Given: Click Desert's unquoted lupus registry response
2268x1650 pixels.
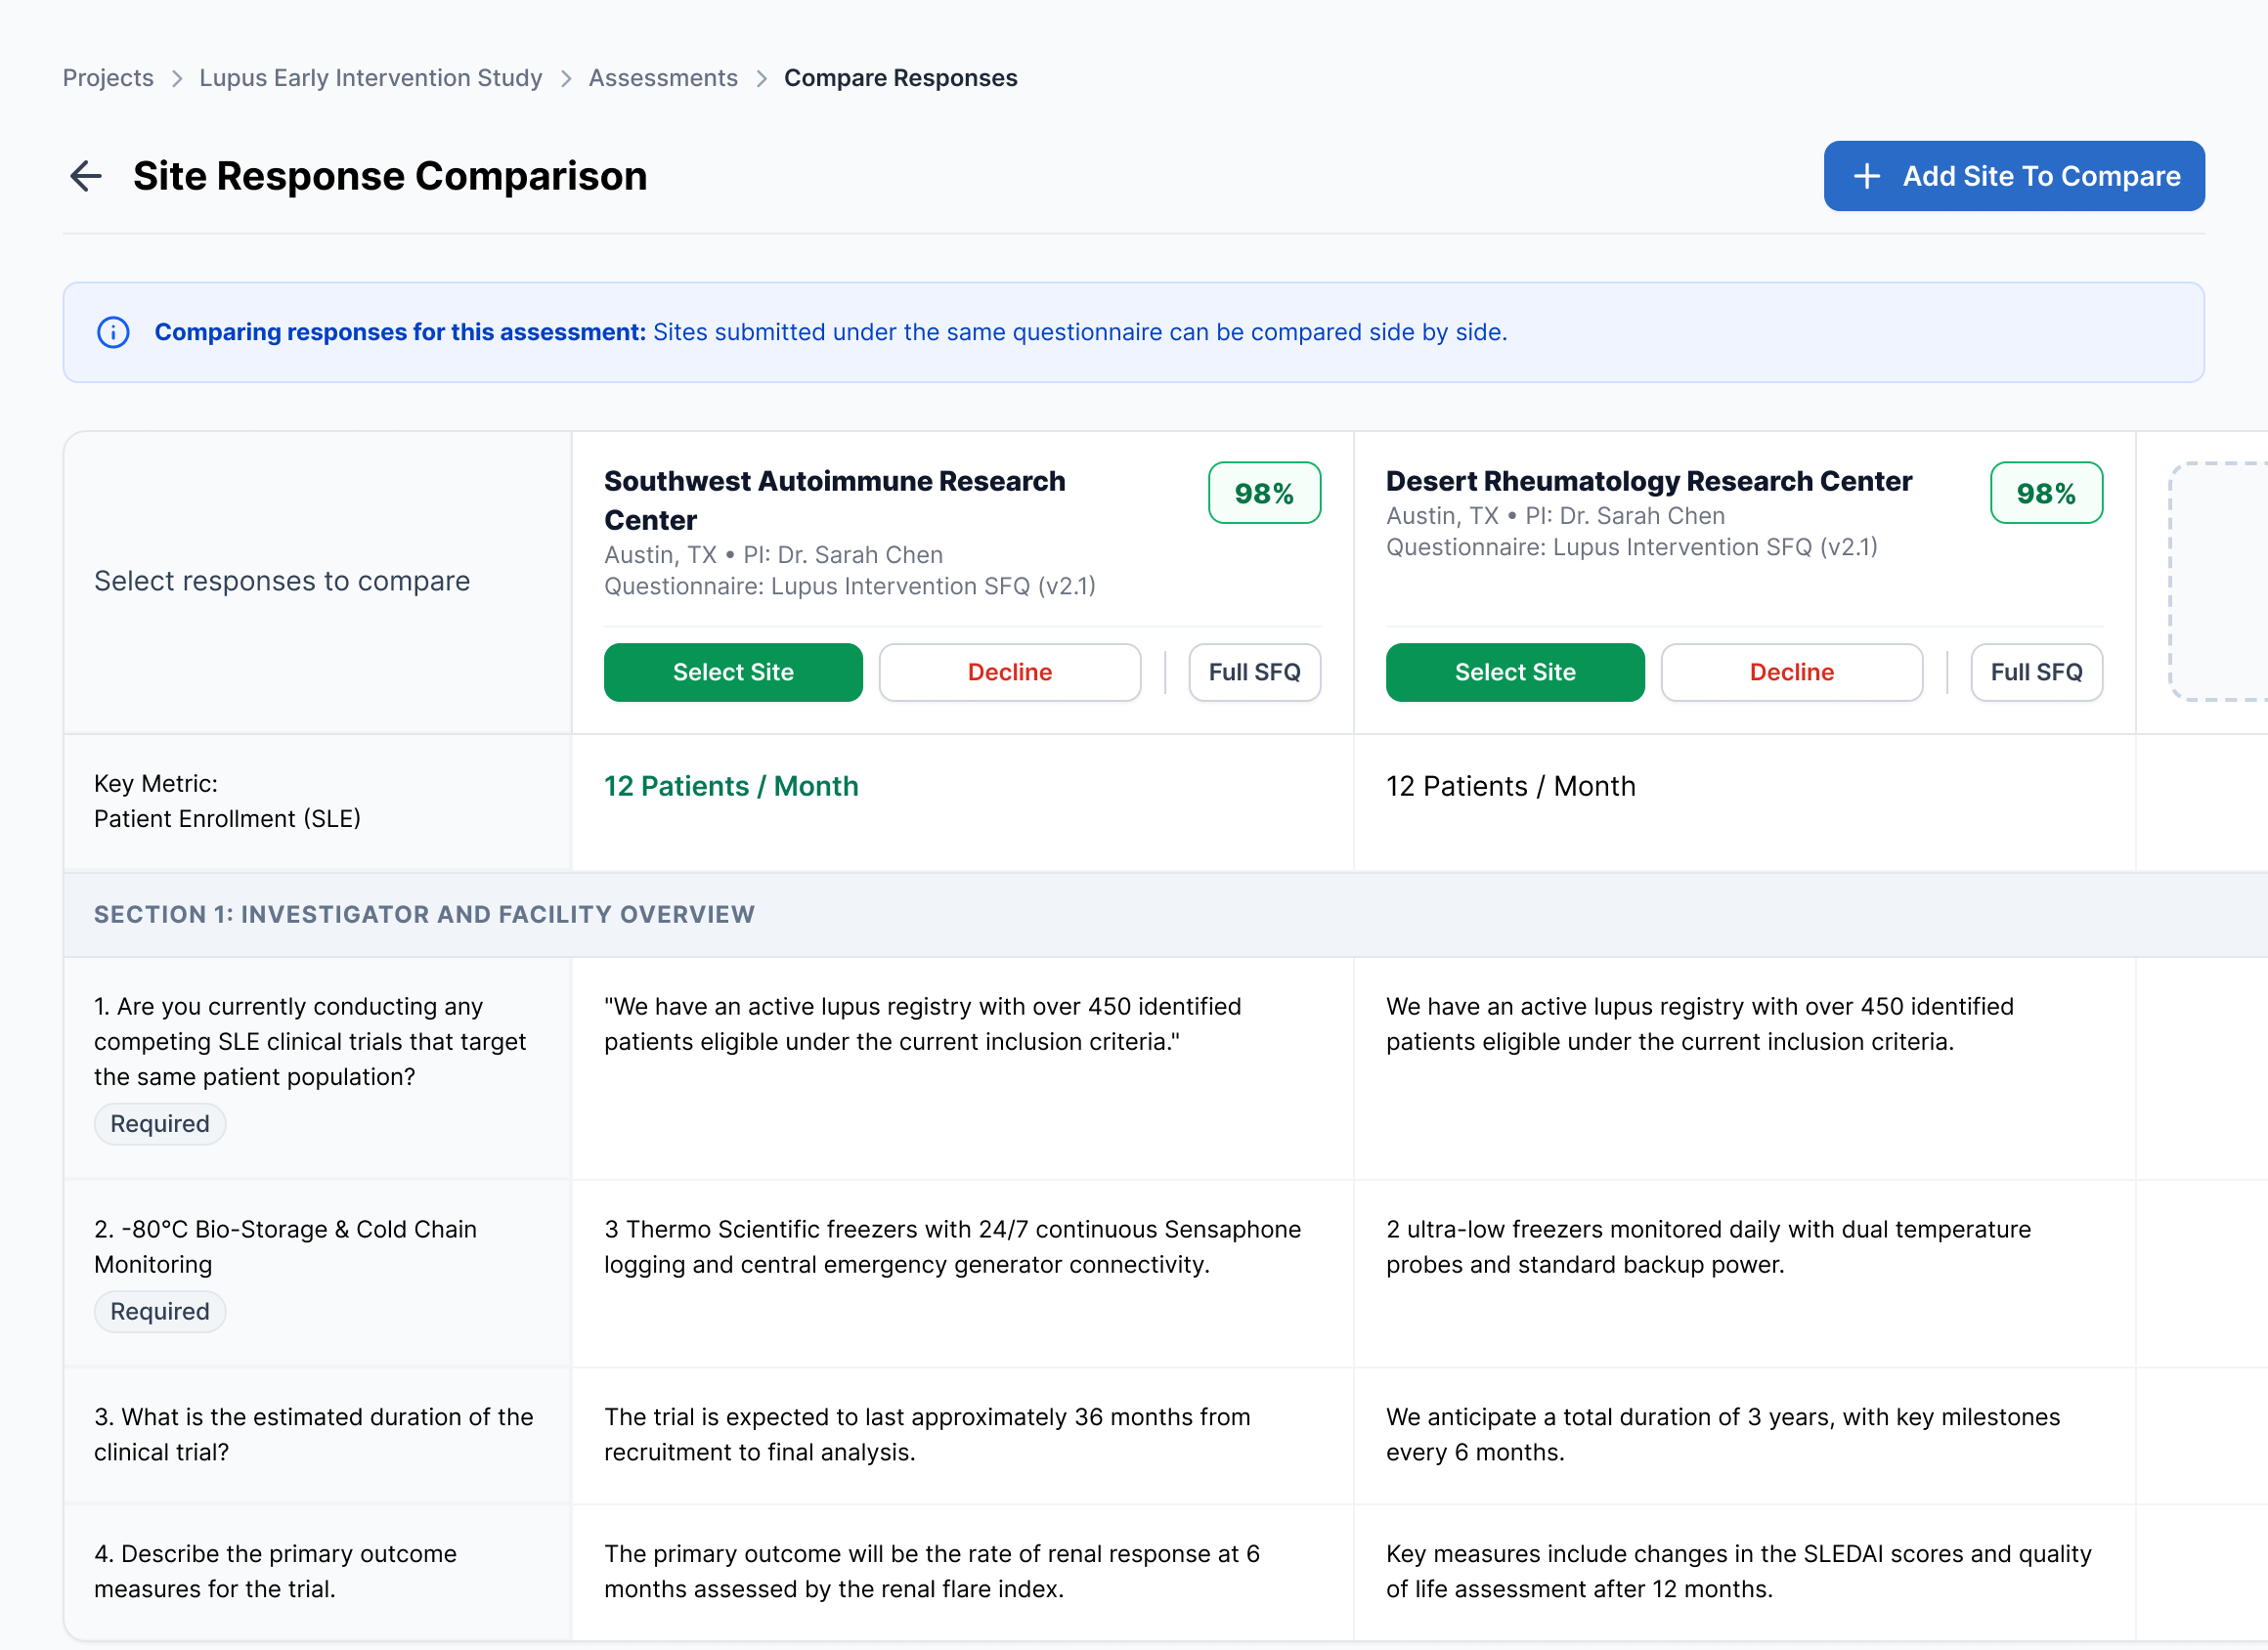Looking at the screenshot, I should pos(1699,1024).
